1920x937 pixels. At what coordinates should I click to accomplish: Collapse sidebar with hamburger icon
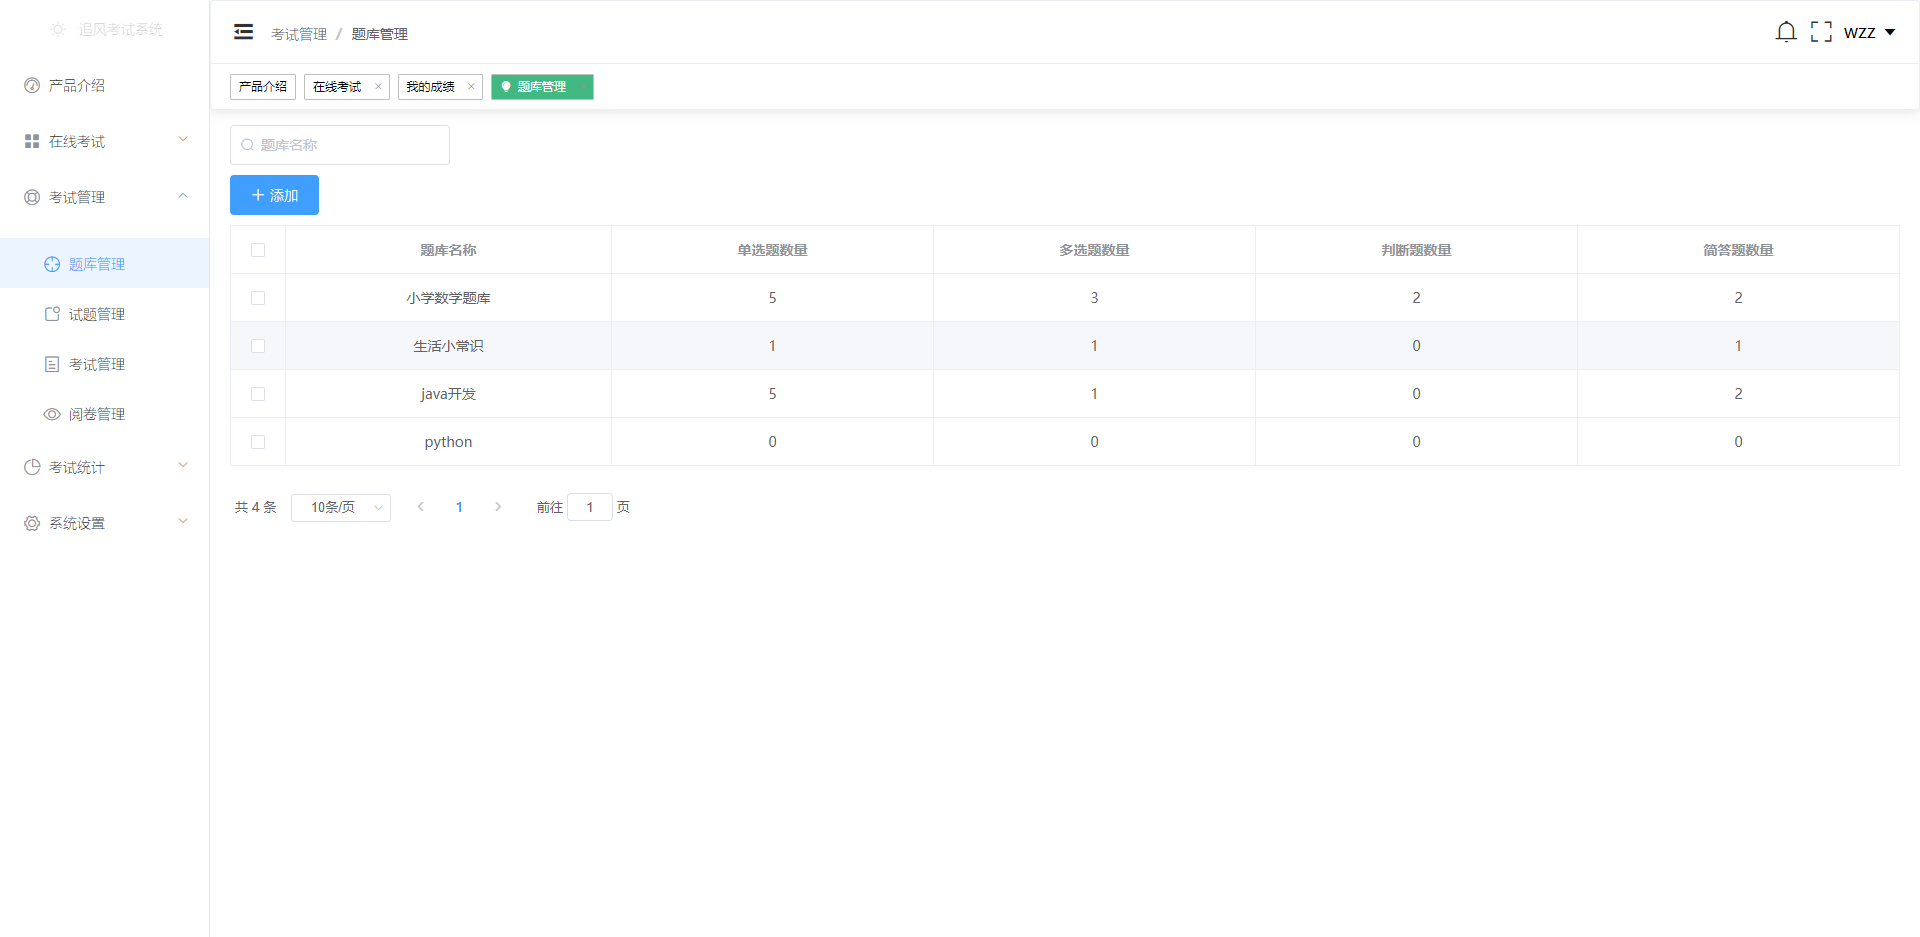(243, 32)
